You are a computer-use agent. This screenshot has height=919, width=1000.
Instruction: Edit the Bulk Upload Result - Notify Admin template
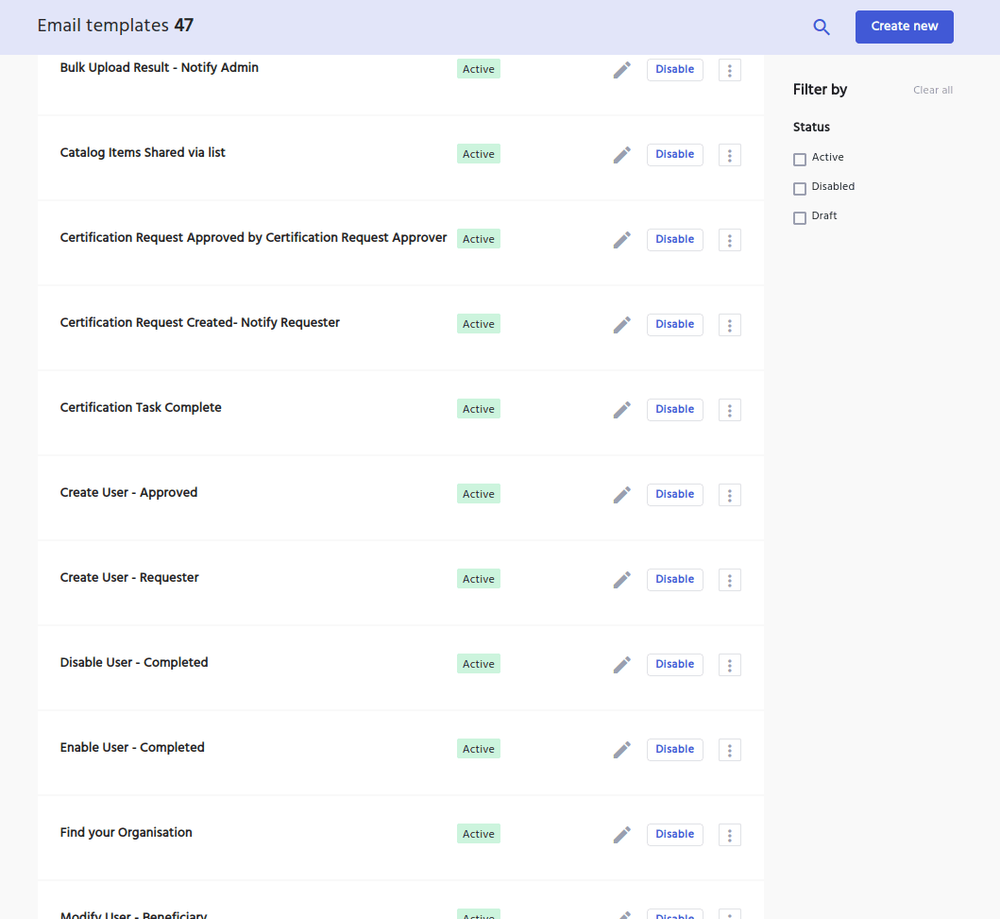point(621,69)
